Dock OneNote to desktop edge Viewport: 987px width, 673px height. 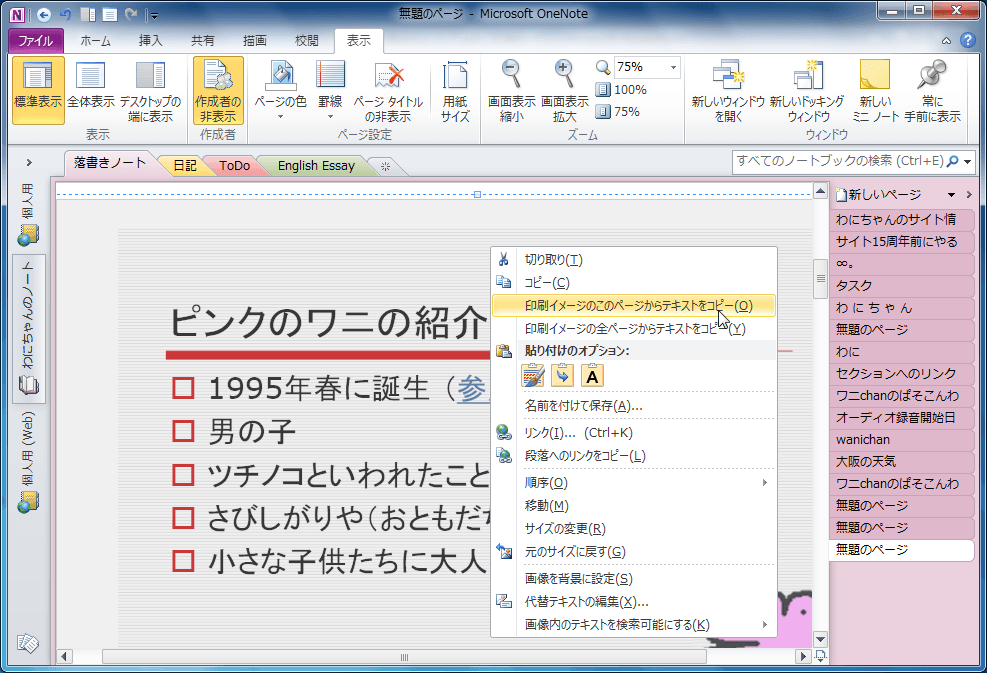(x=150, y=90)
